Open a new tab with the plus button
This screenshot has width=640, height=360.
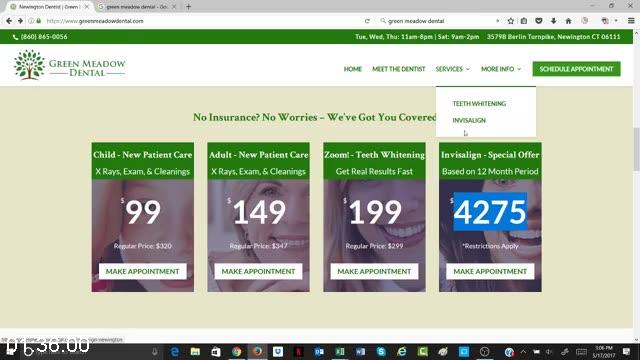189,7
